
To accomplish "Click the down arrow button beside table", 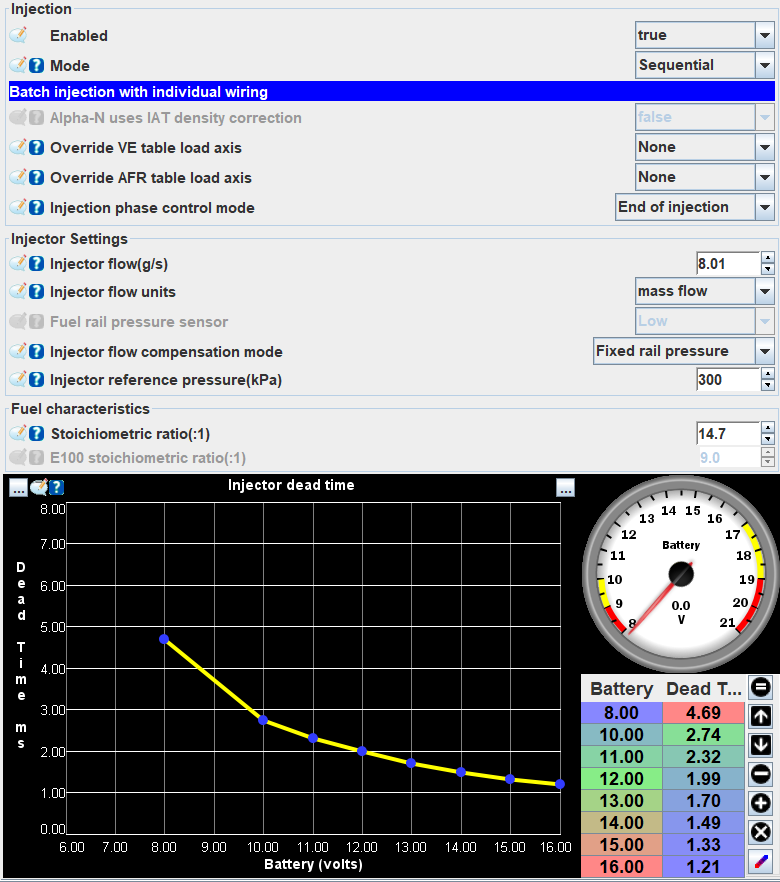I will click(761, 745).
